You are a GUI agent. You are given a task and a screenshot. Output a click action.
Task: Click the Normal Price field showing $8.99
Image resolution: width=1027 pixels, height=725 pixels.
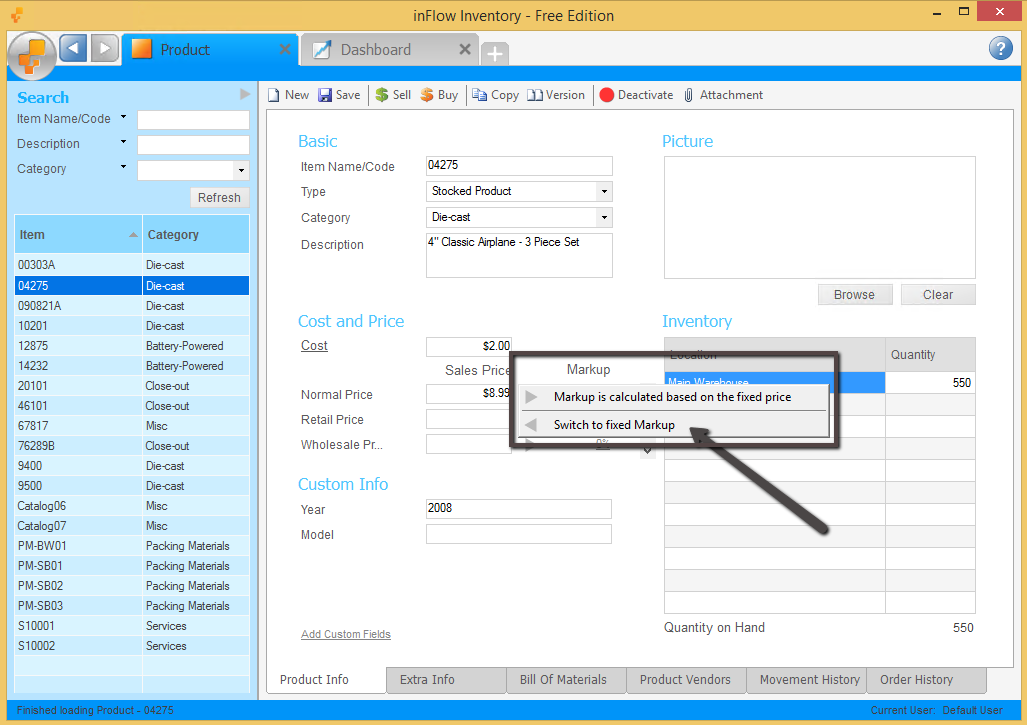click(x=469, y=394)
